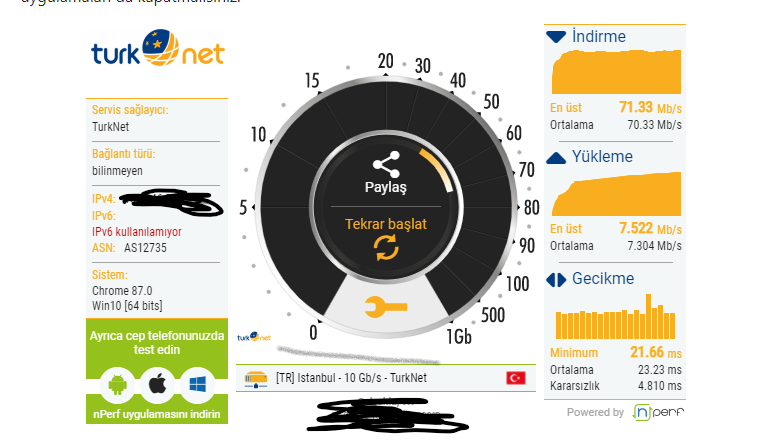This screenshot has height=440, width=783.
Task: Click the İndirme download arrow icon
Action: 556,37
